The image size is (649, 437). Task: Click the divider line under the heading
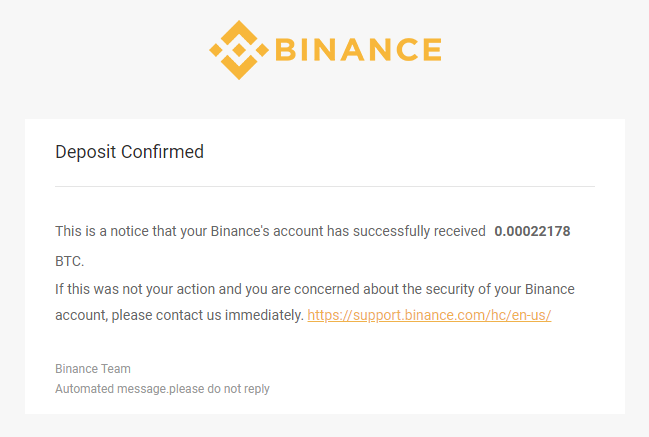pyautogui.click(x=324, y=186)
